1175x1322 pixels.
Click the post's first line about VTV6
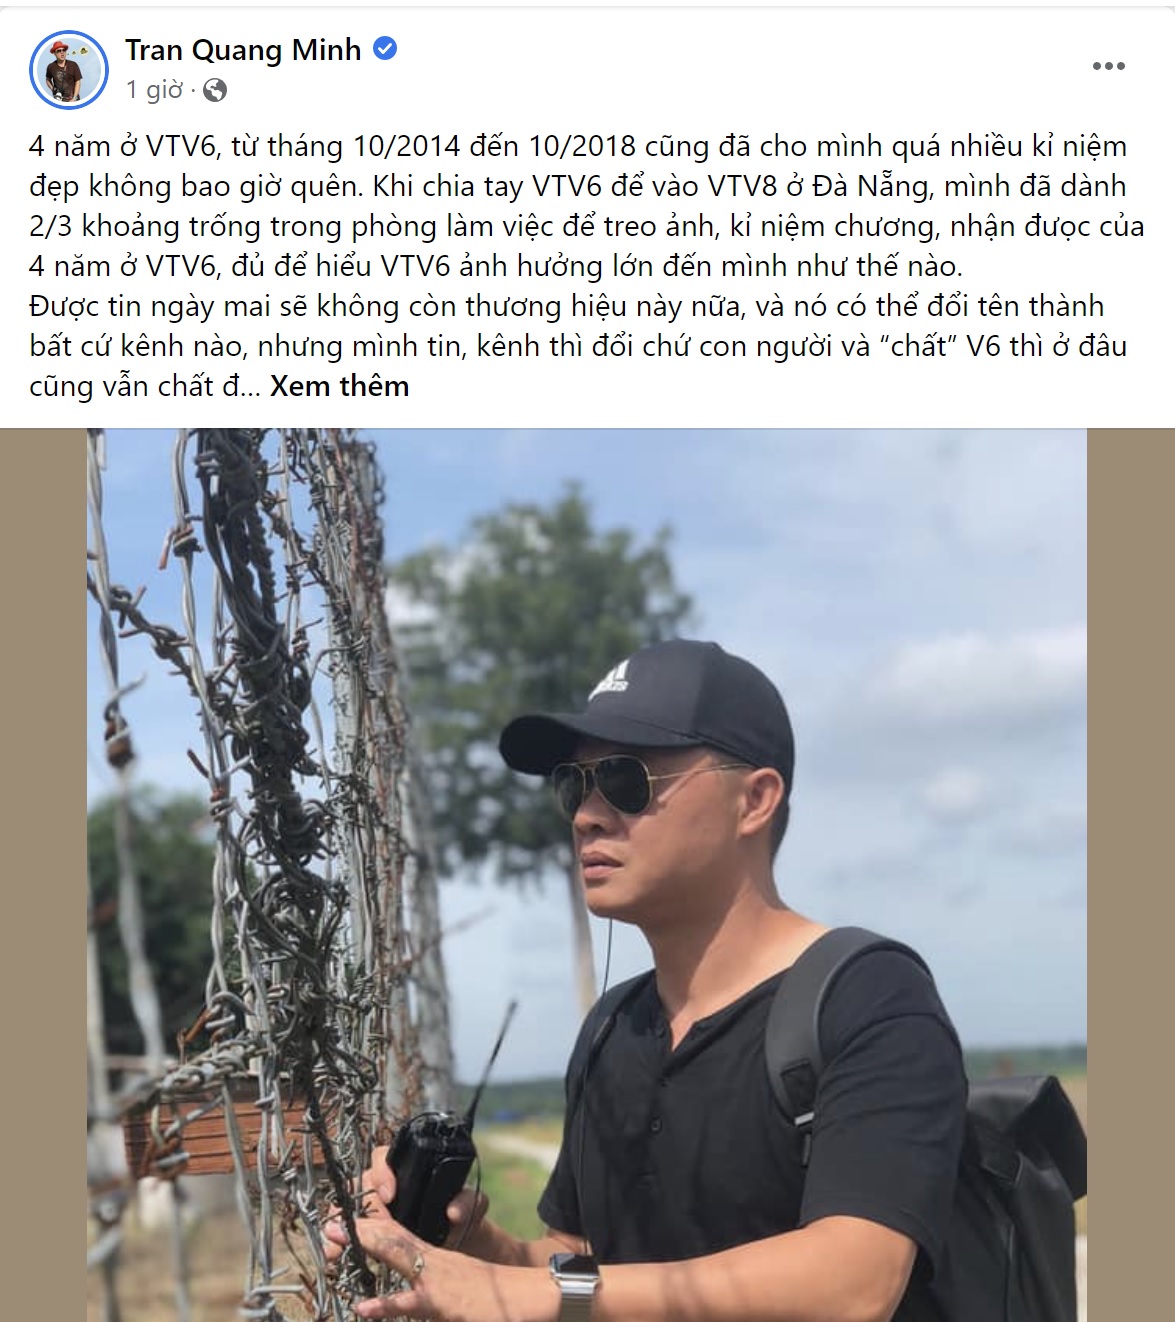click(578, 146)
